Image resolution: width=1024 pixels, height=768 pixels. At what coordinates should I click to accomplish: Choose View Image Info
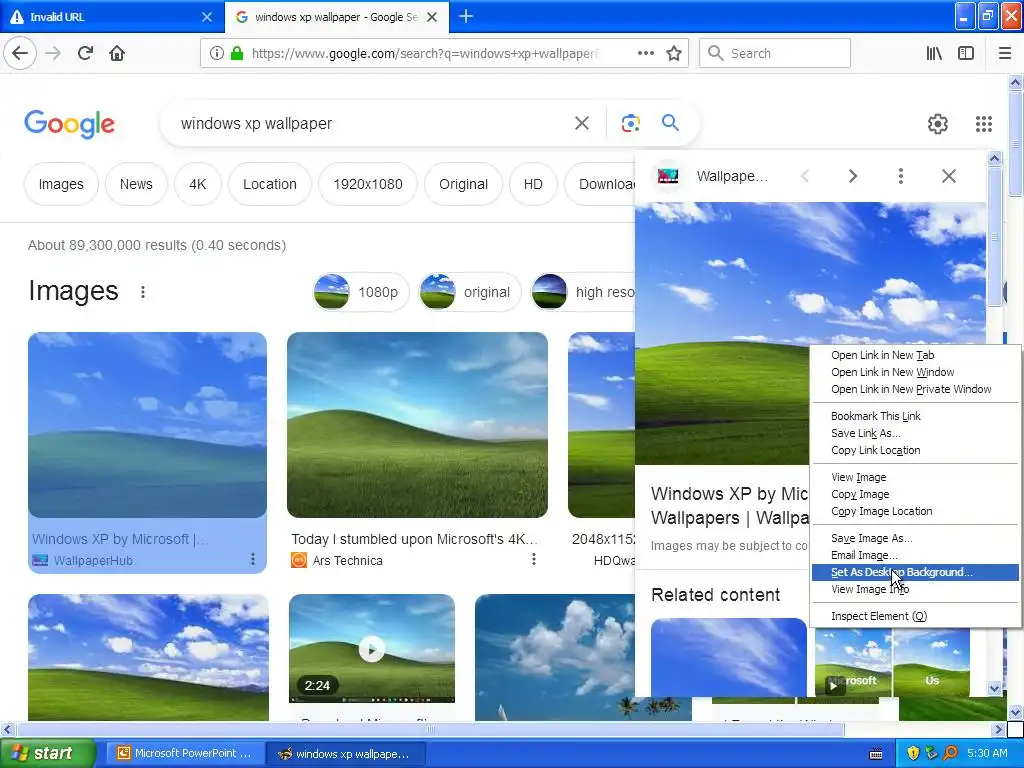(x=915, y=589)
